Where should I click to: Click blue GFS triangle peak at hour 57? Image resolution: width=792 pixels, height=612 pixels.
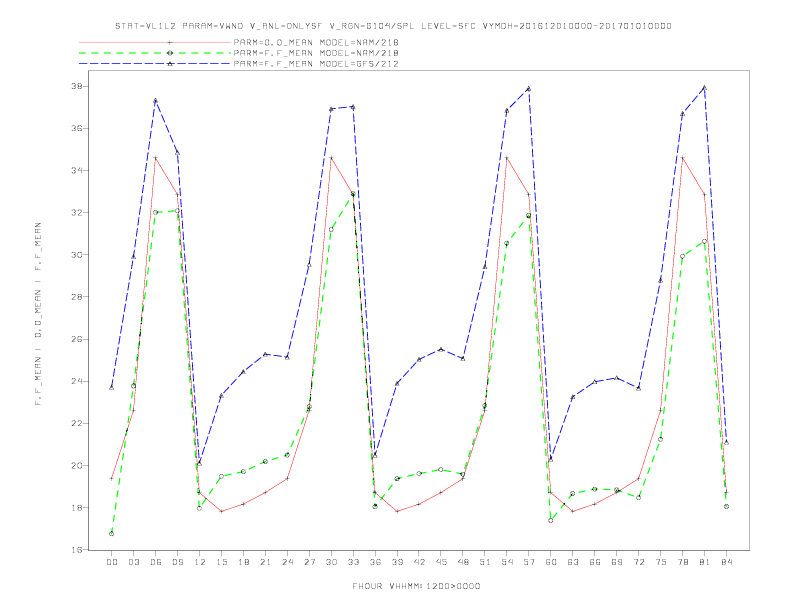(x=529, y=89)
